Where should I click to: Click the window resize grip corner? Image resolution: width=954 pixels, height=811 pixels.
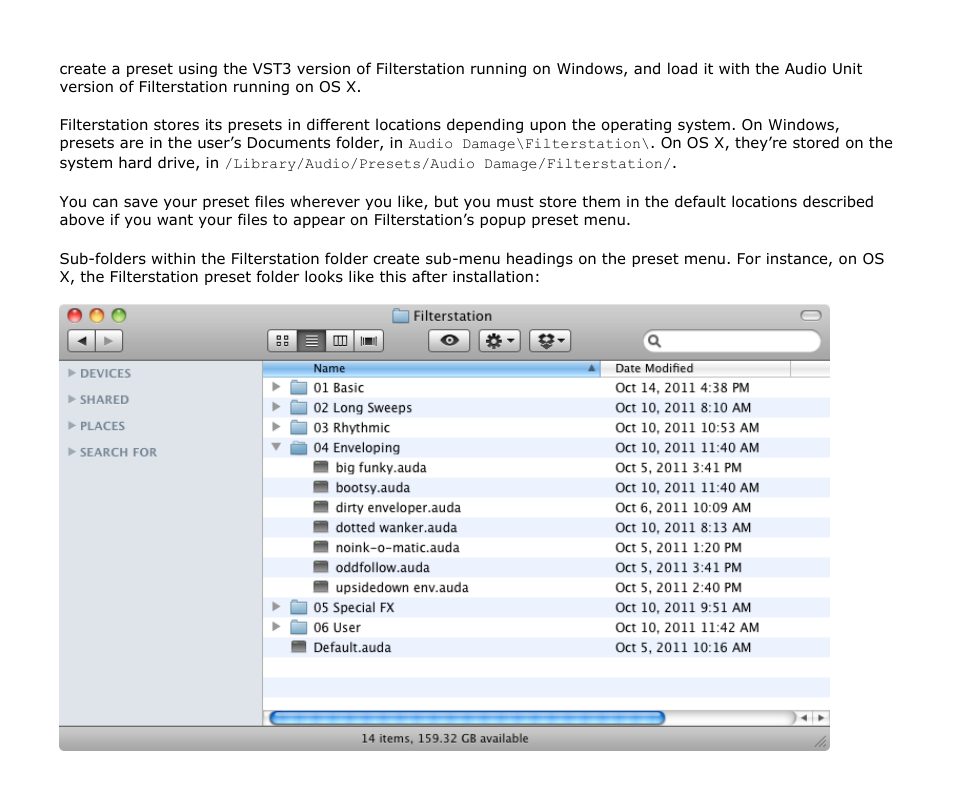[821, 742]
